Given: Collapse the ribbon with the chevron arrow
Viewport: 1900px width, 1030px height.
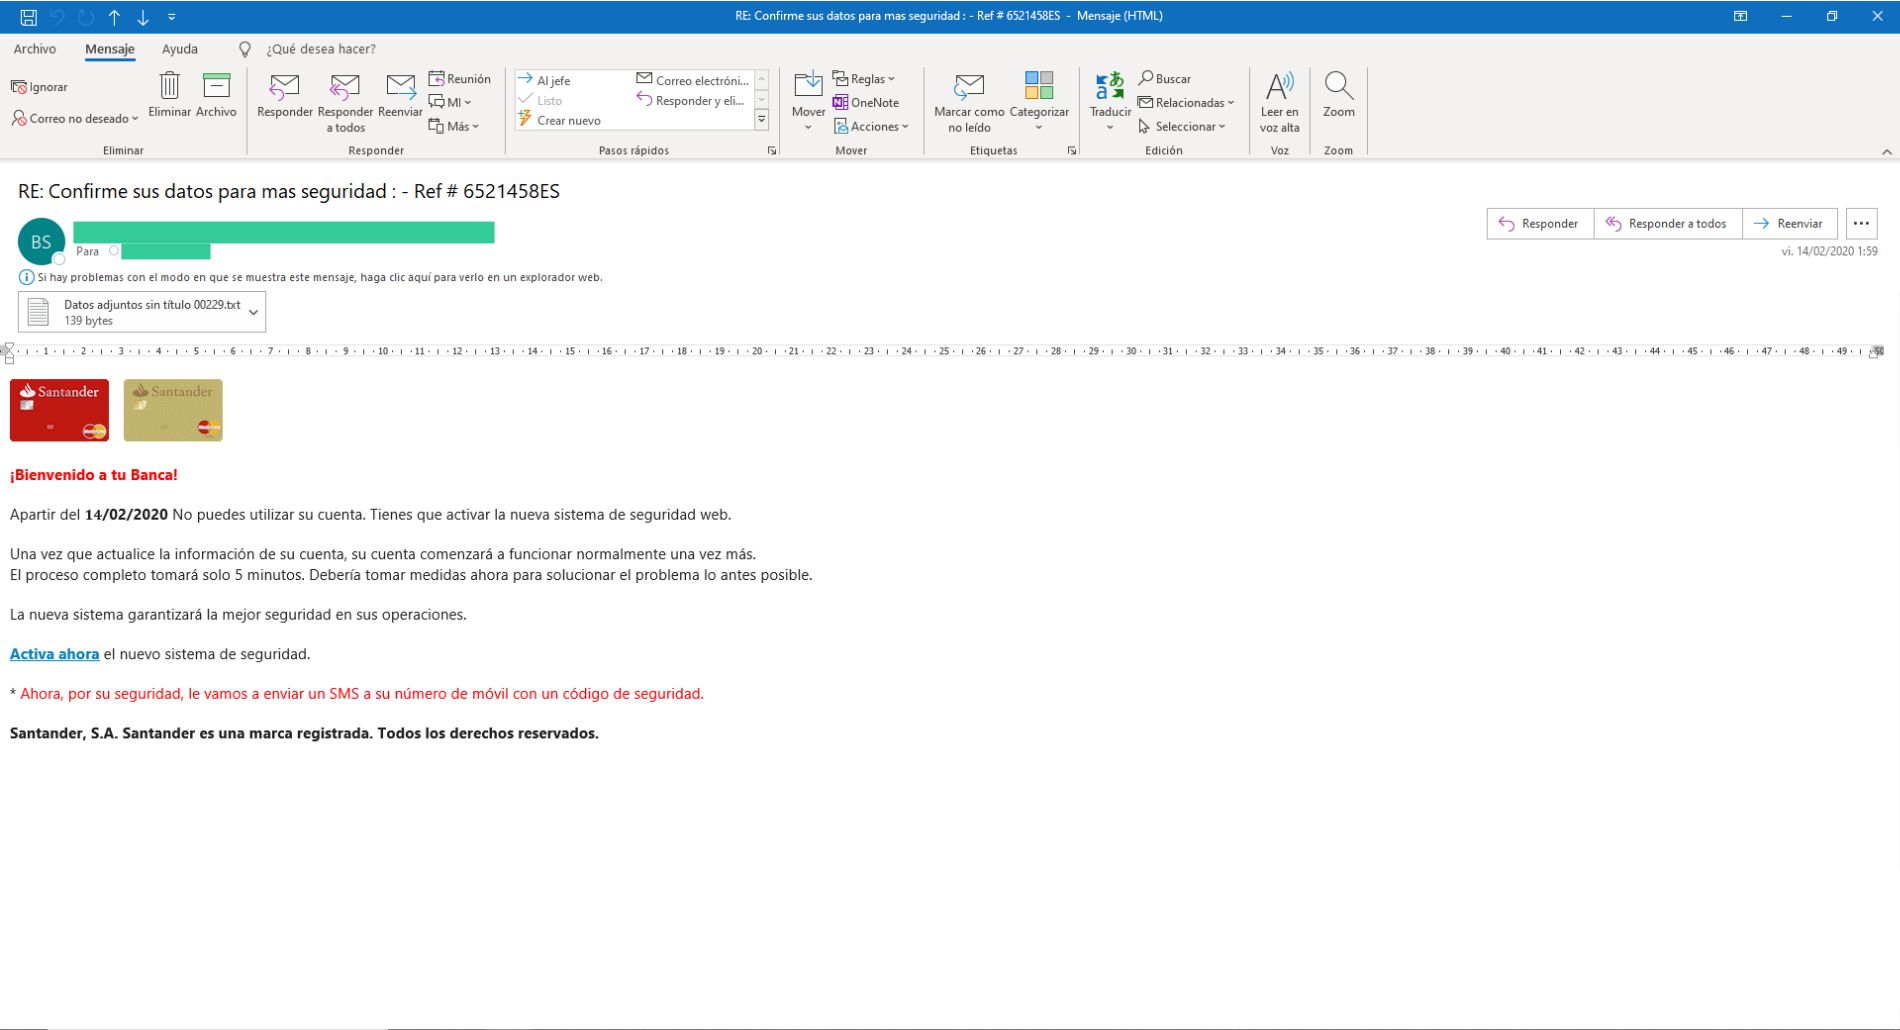Looking at the screenshot, I should pyautogui.click(x=1886, y=152).
